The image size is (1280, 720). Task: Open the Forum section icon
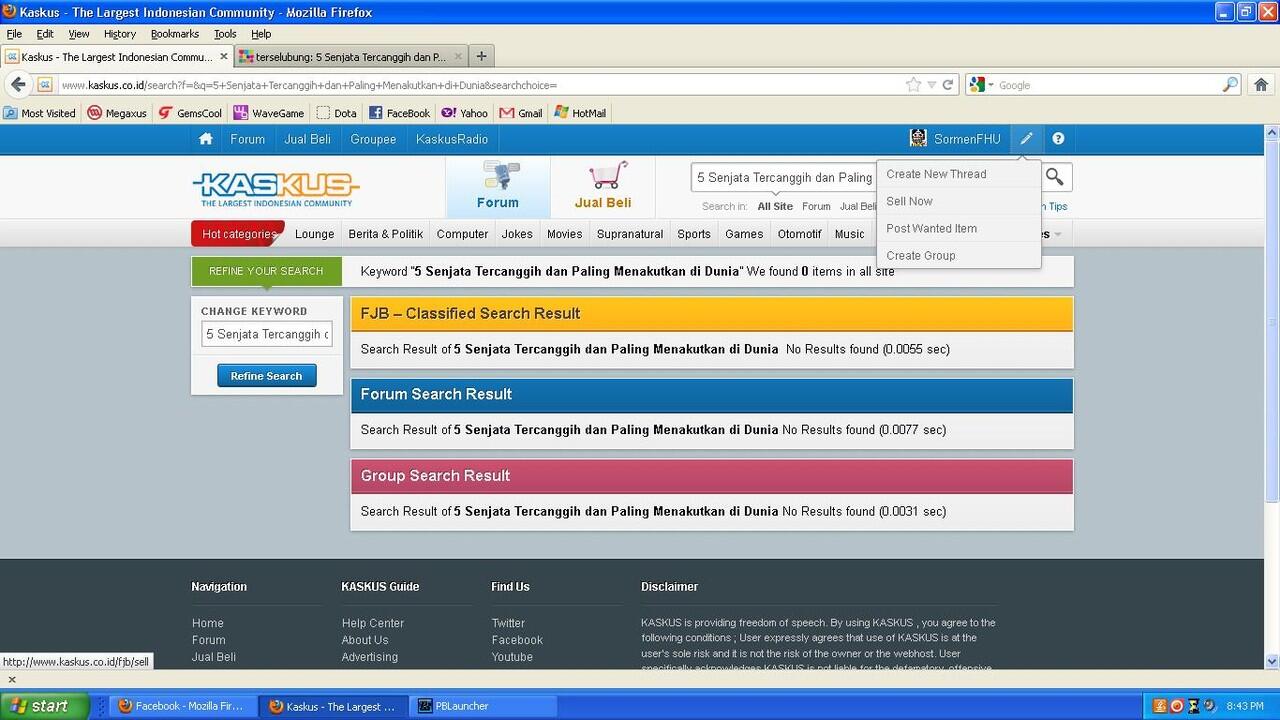[x=497, y=186]
